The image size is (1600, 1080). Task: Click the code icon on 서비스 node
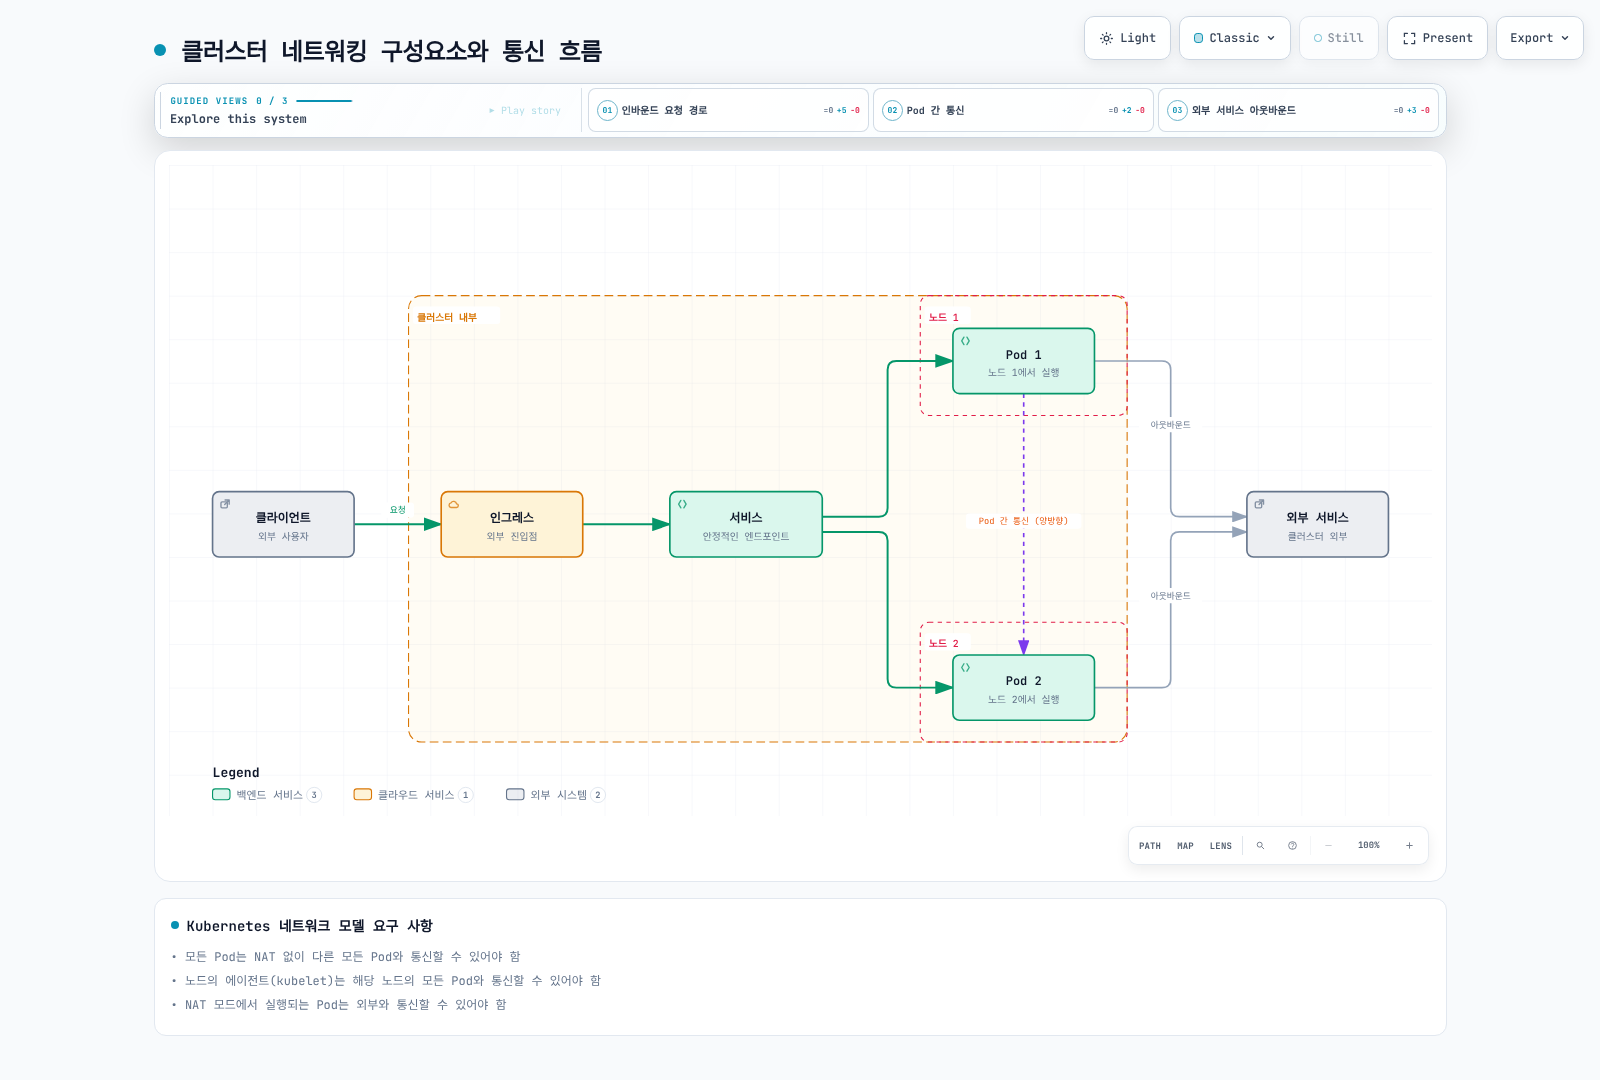[682, 504]
